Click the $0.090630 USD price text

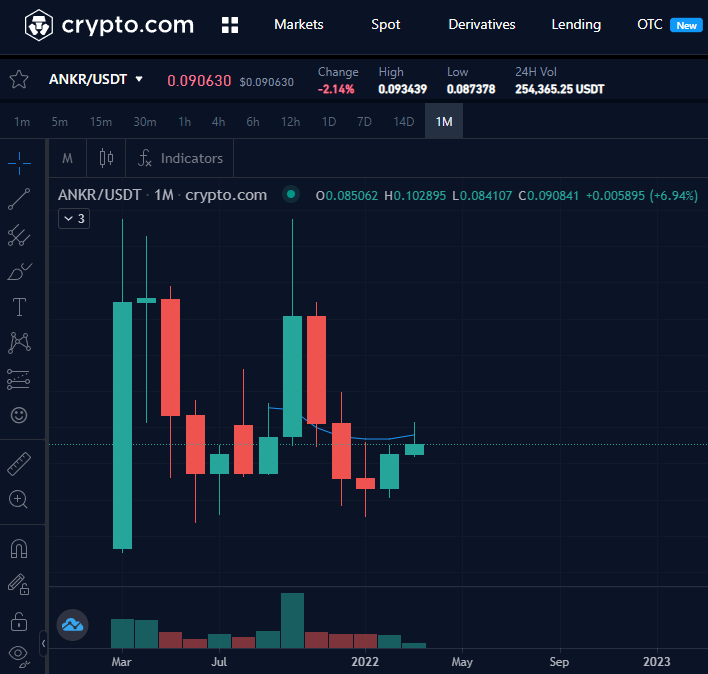point(266,82)
